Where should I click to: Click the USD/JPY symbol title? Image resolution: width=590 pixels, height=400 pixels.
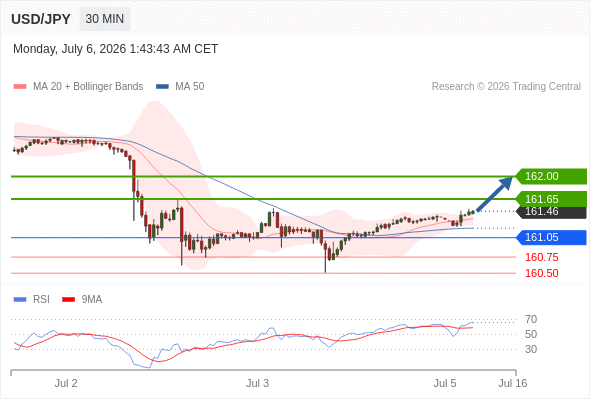click(x=41, y=19)
